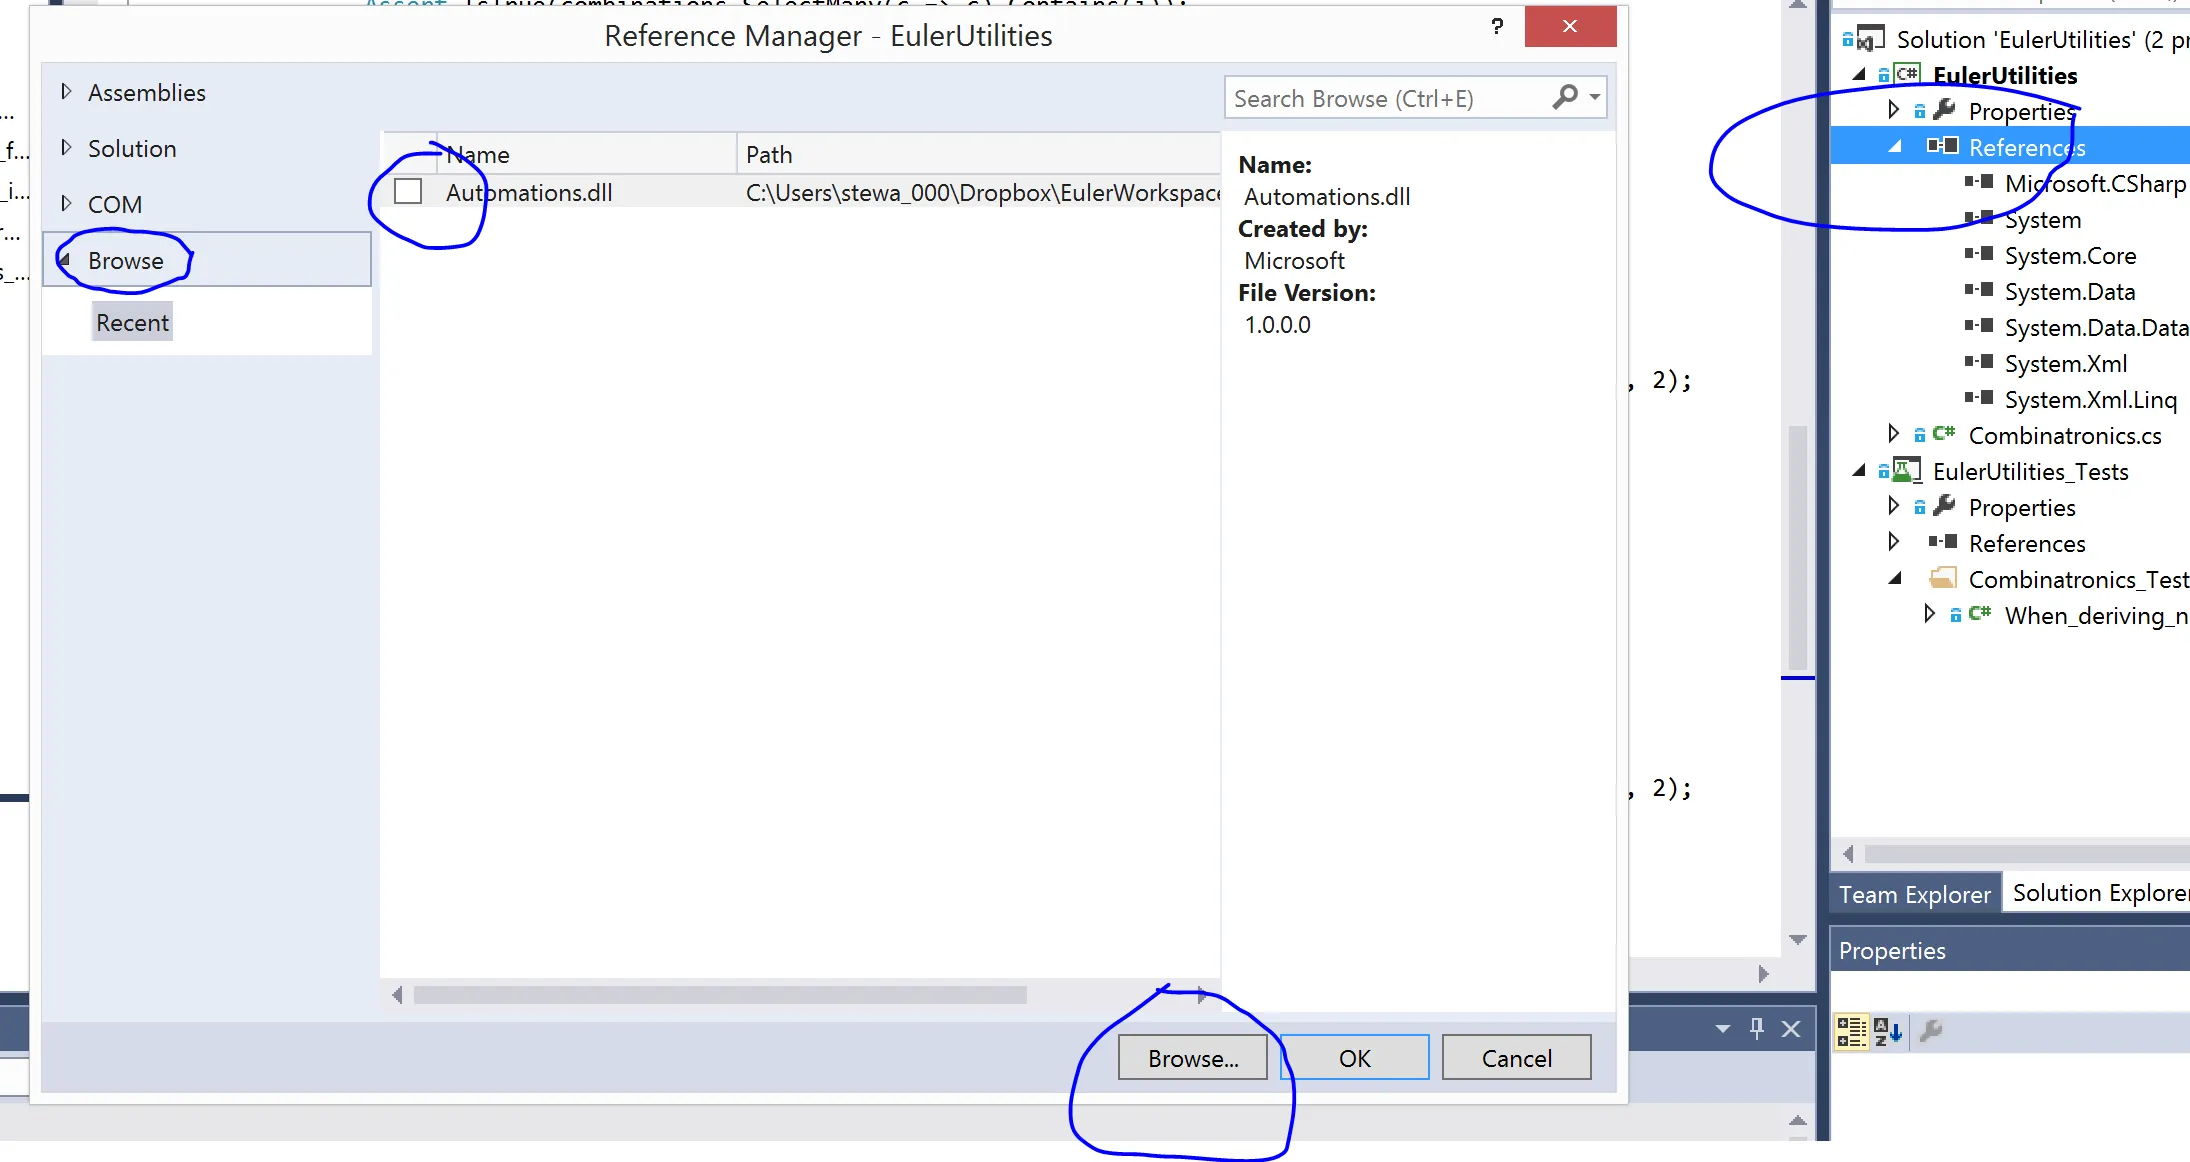Click the reference list horizontal scrollbar

pyautogui.click(x=720, y=995)
